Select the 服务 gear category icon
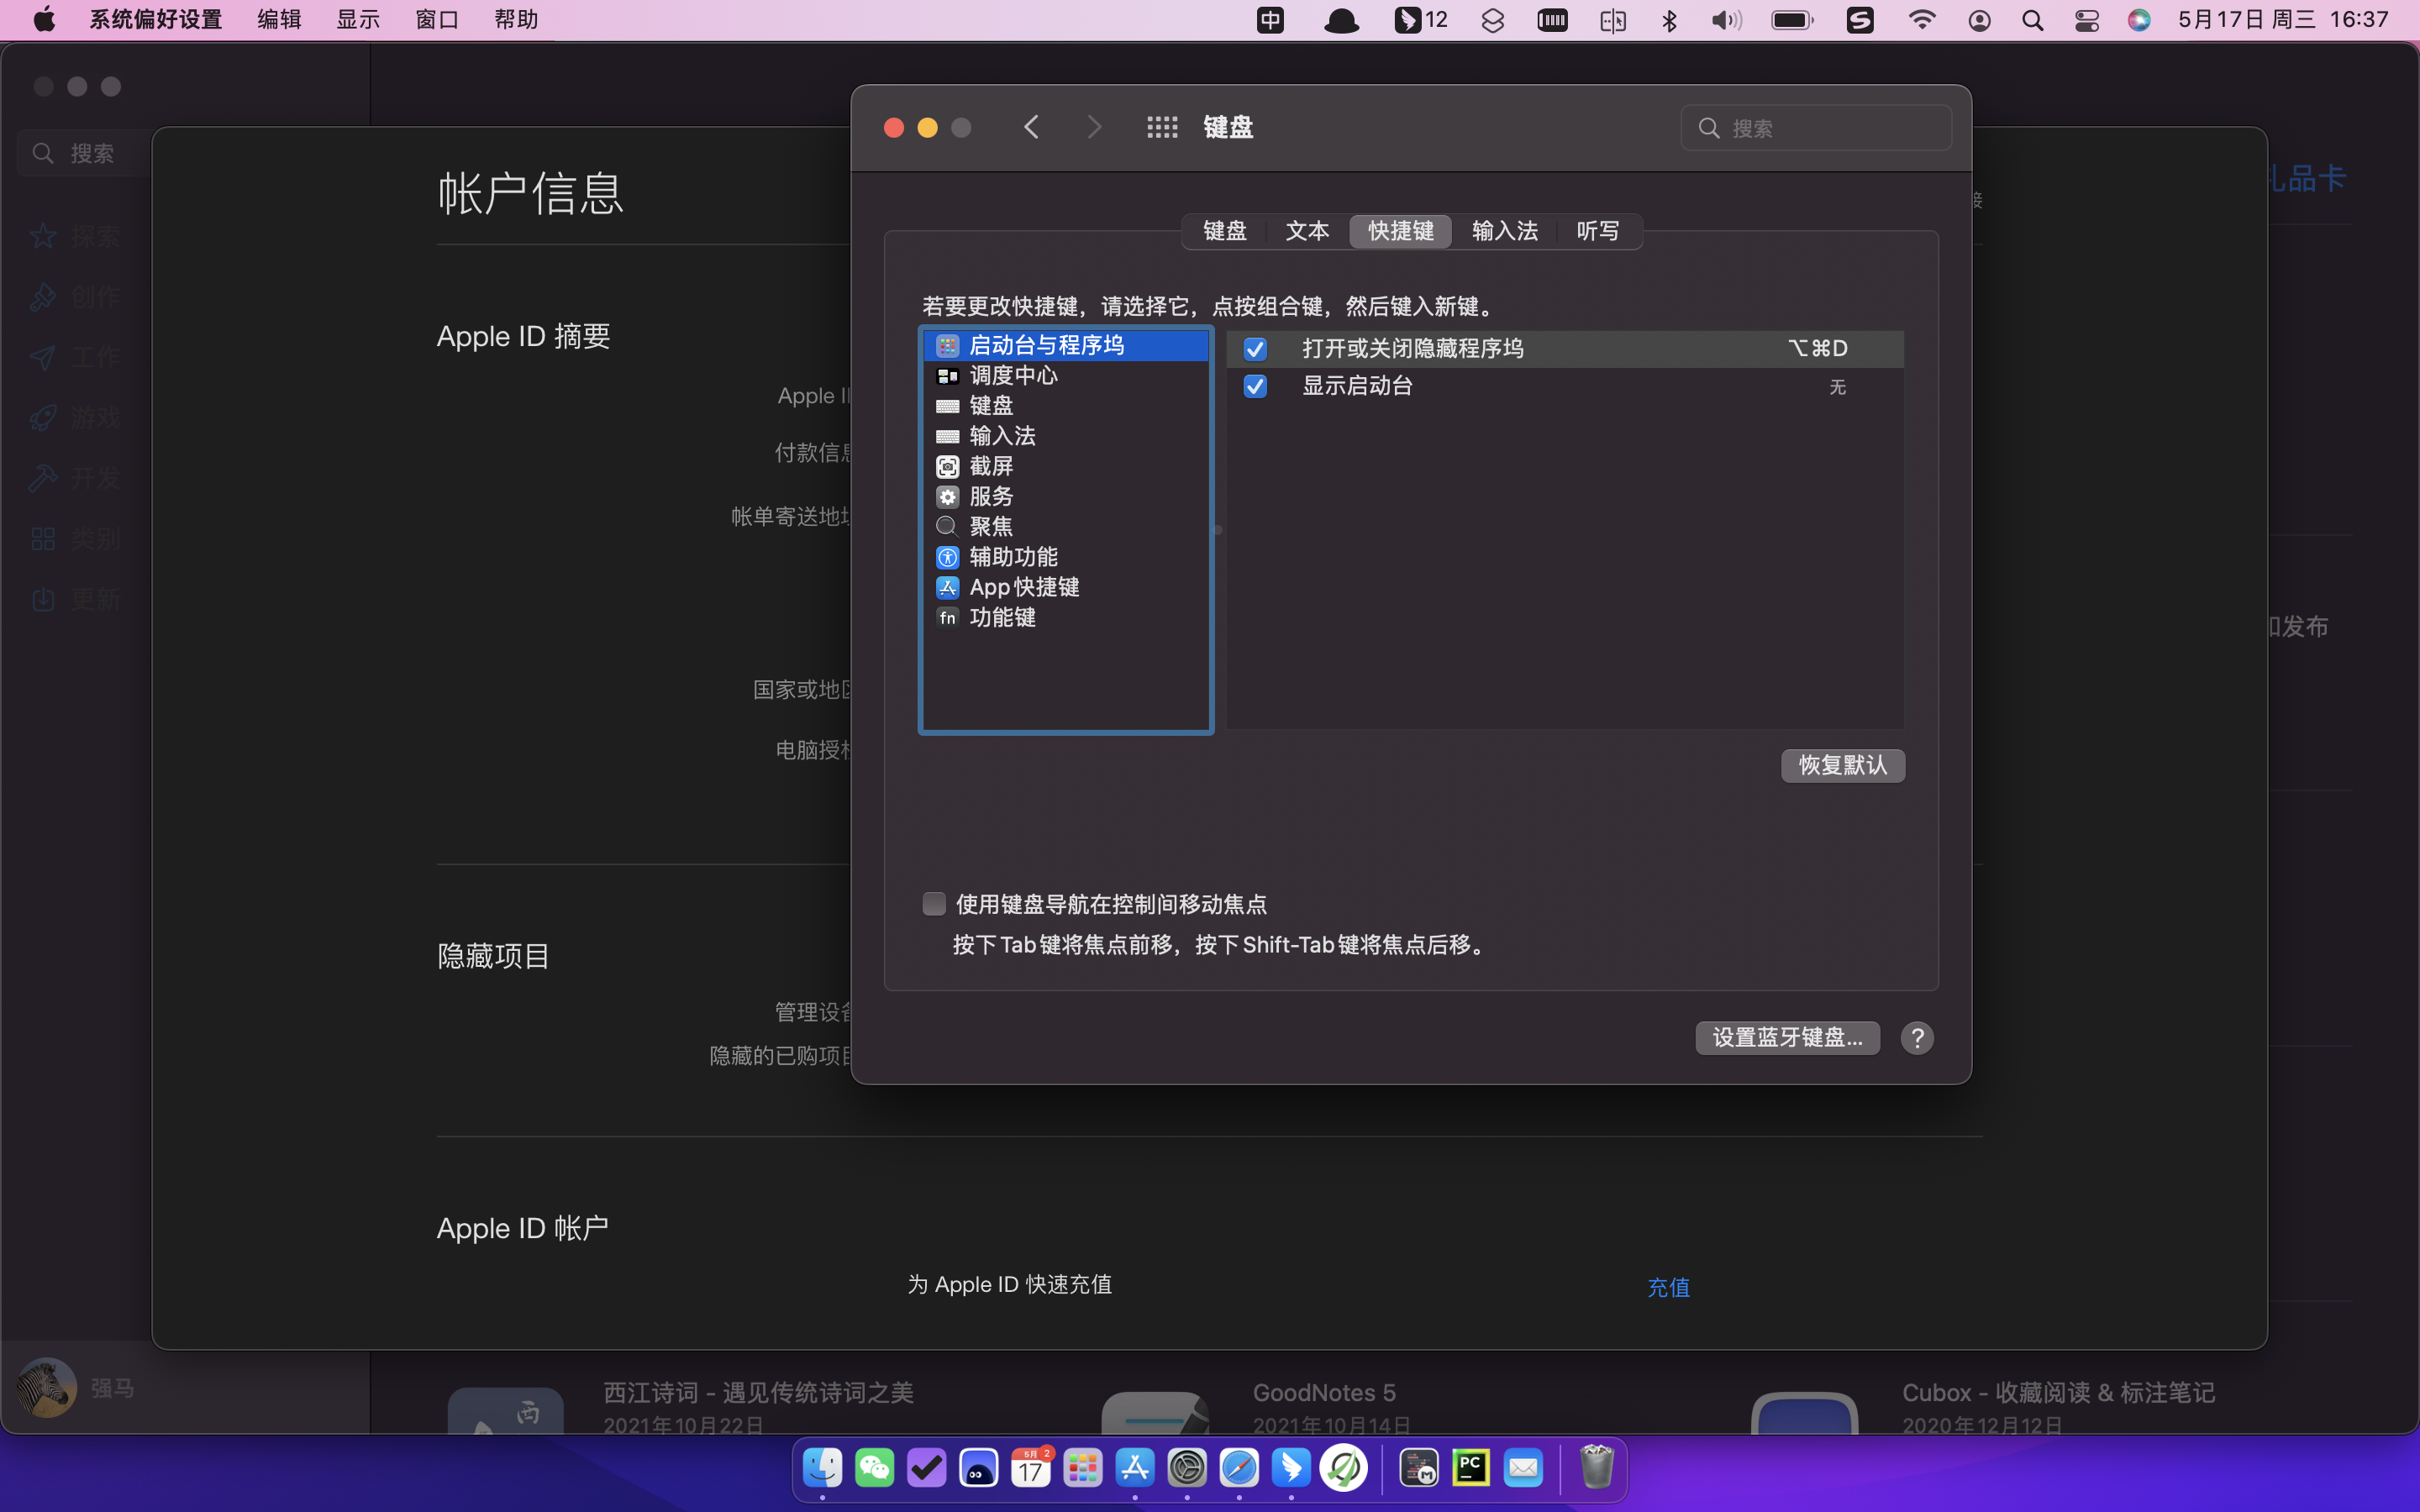2420x1512 pixels. tap(947, 497)
